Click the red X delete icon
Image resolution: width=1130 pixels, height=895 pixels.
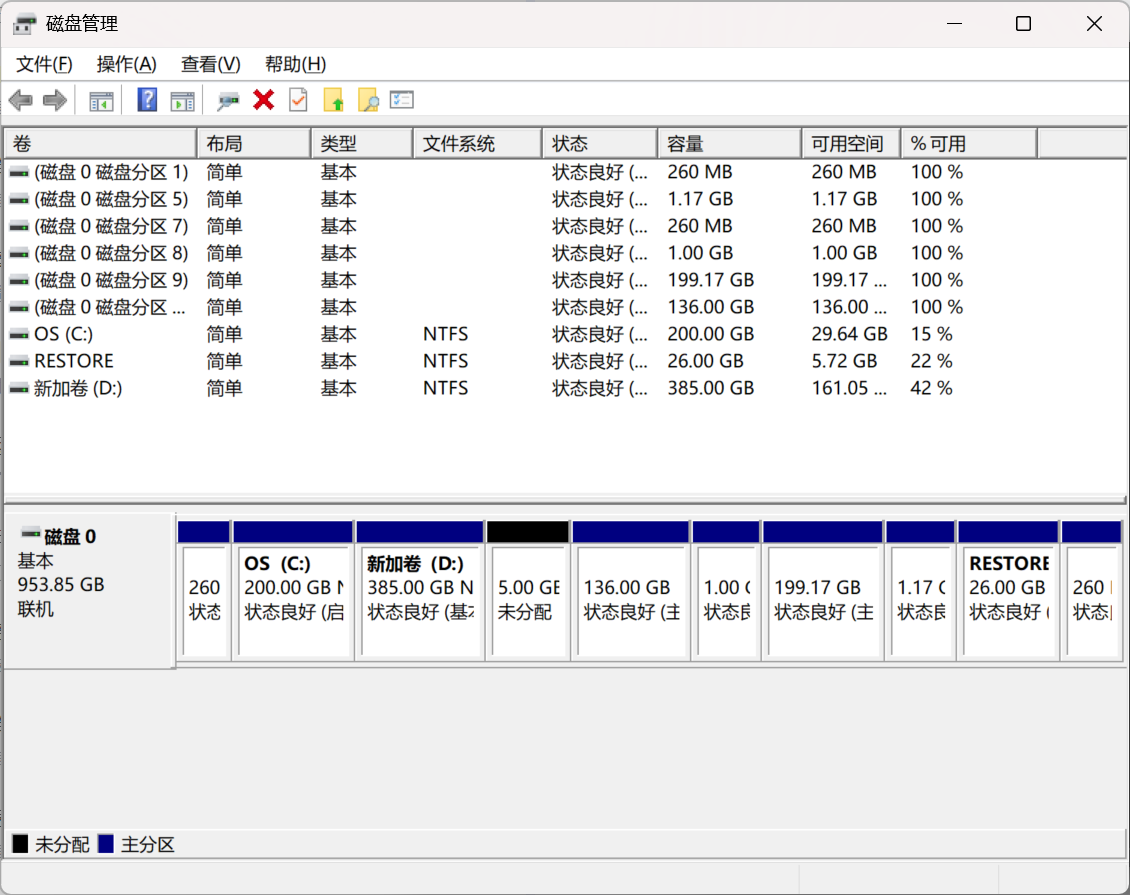point(264,100)
